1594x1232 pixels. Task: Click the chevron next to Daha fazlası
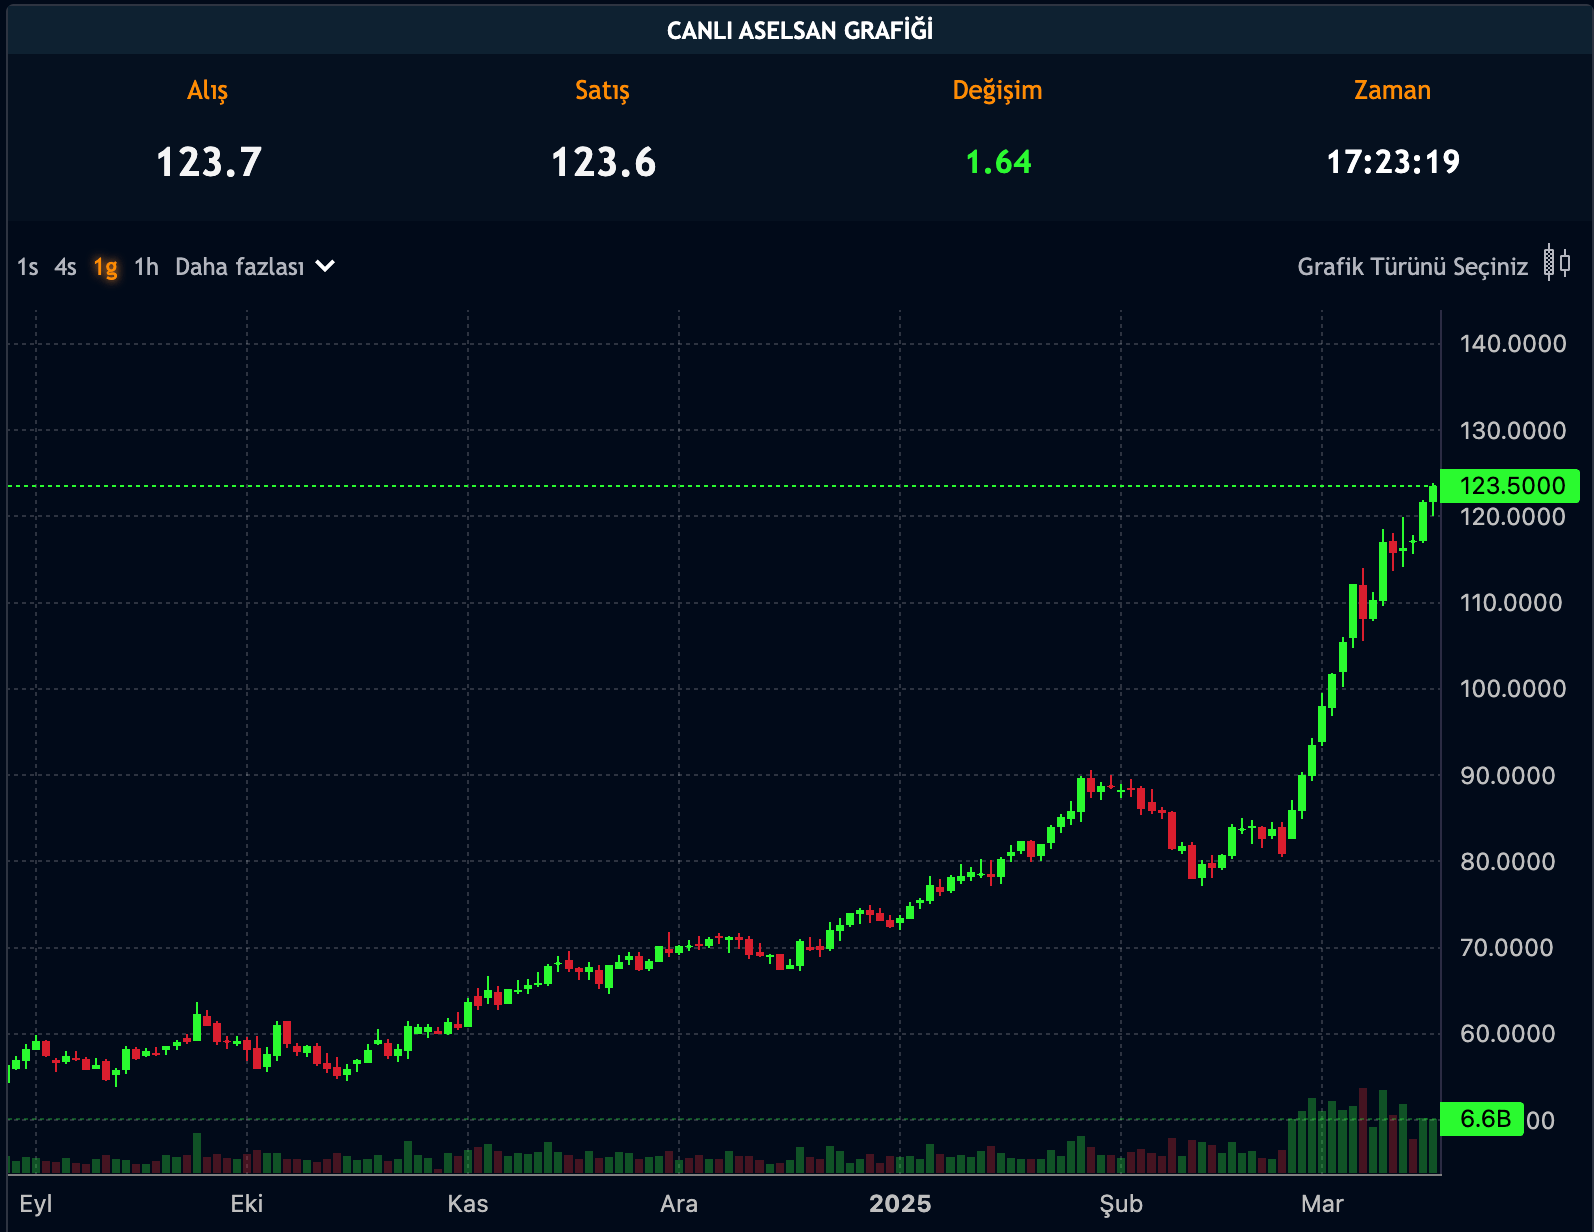click(x=325, y=266)
